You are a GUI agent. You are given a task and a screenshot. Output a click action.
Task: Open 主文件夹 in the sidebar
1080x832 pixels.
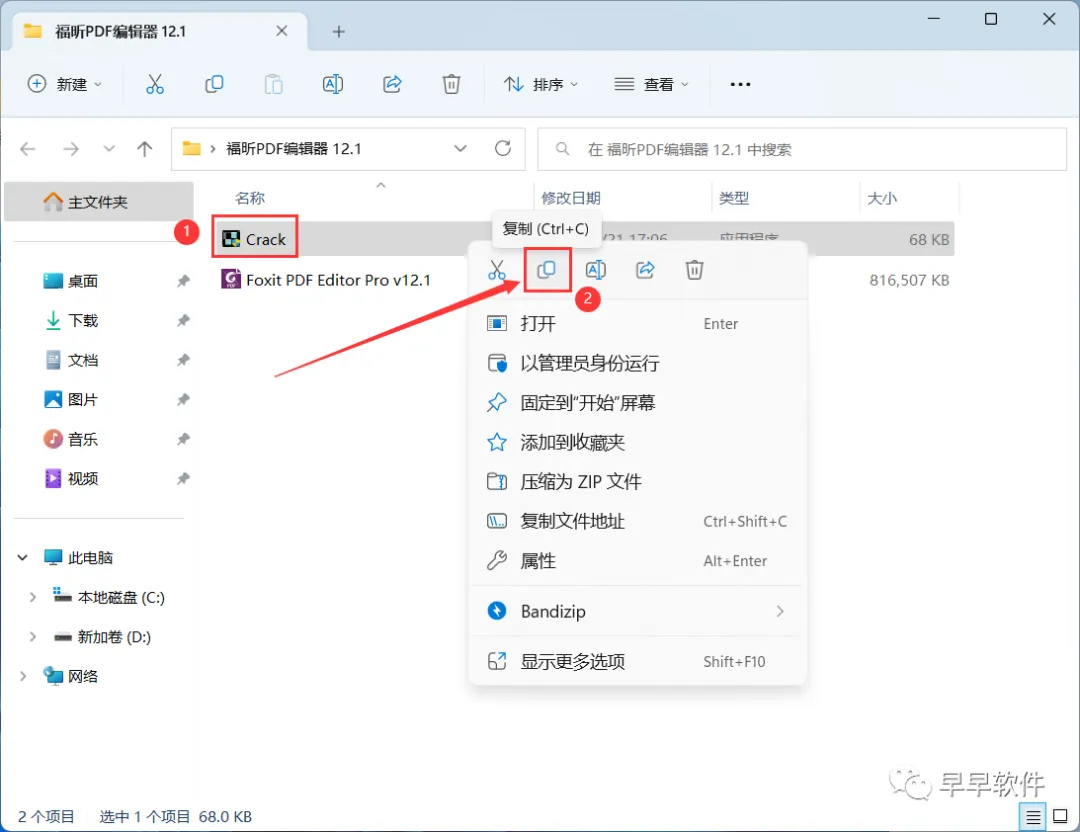(x=98, y=202)
